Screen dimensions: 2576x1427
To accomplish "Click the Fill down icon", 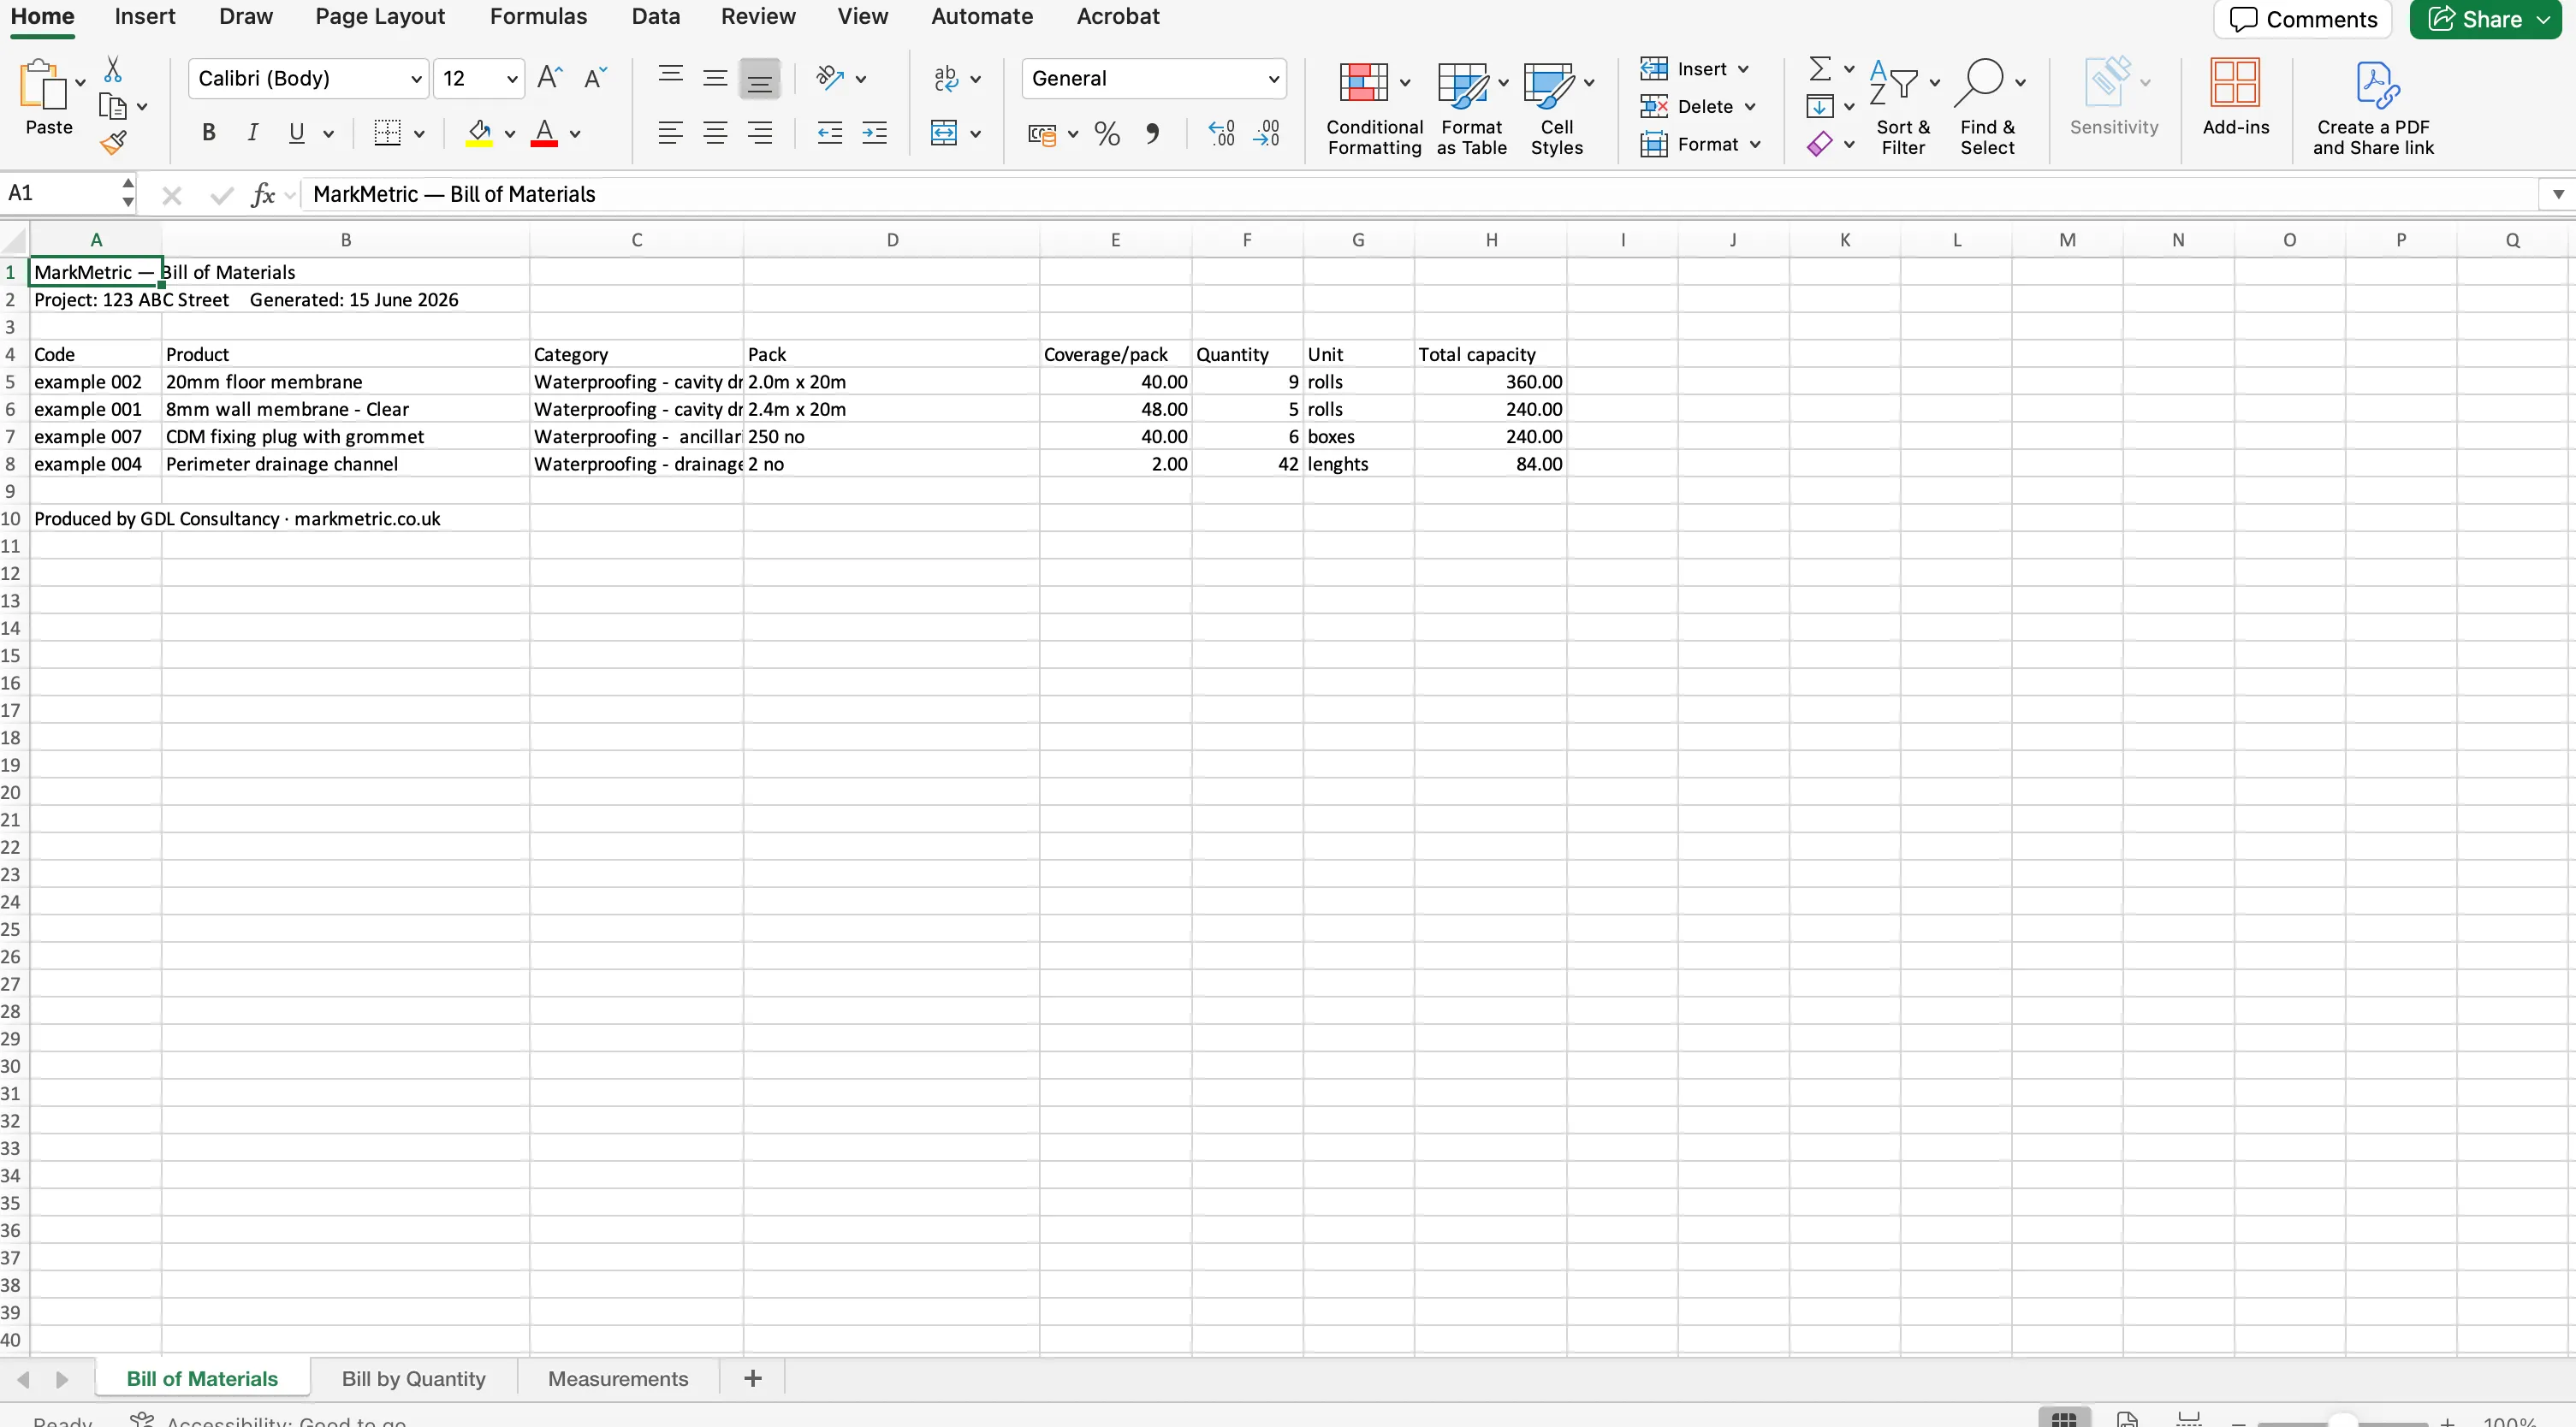I will tap(1820, 106).
